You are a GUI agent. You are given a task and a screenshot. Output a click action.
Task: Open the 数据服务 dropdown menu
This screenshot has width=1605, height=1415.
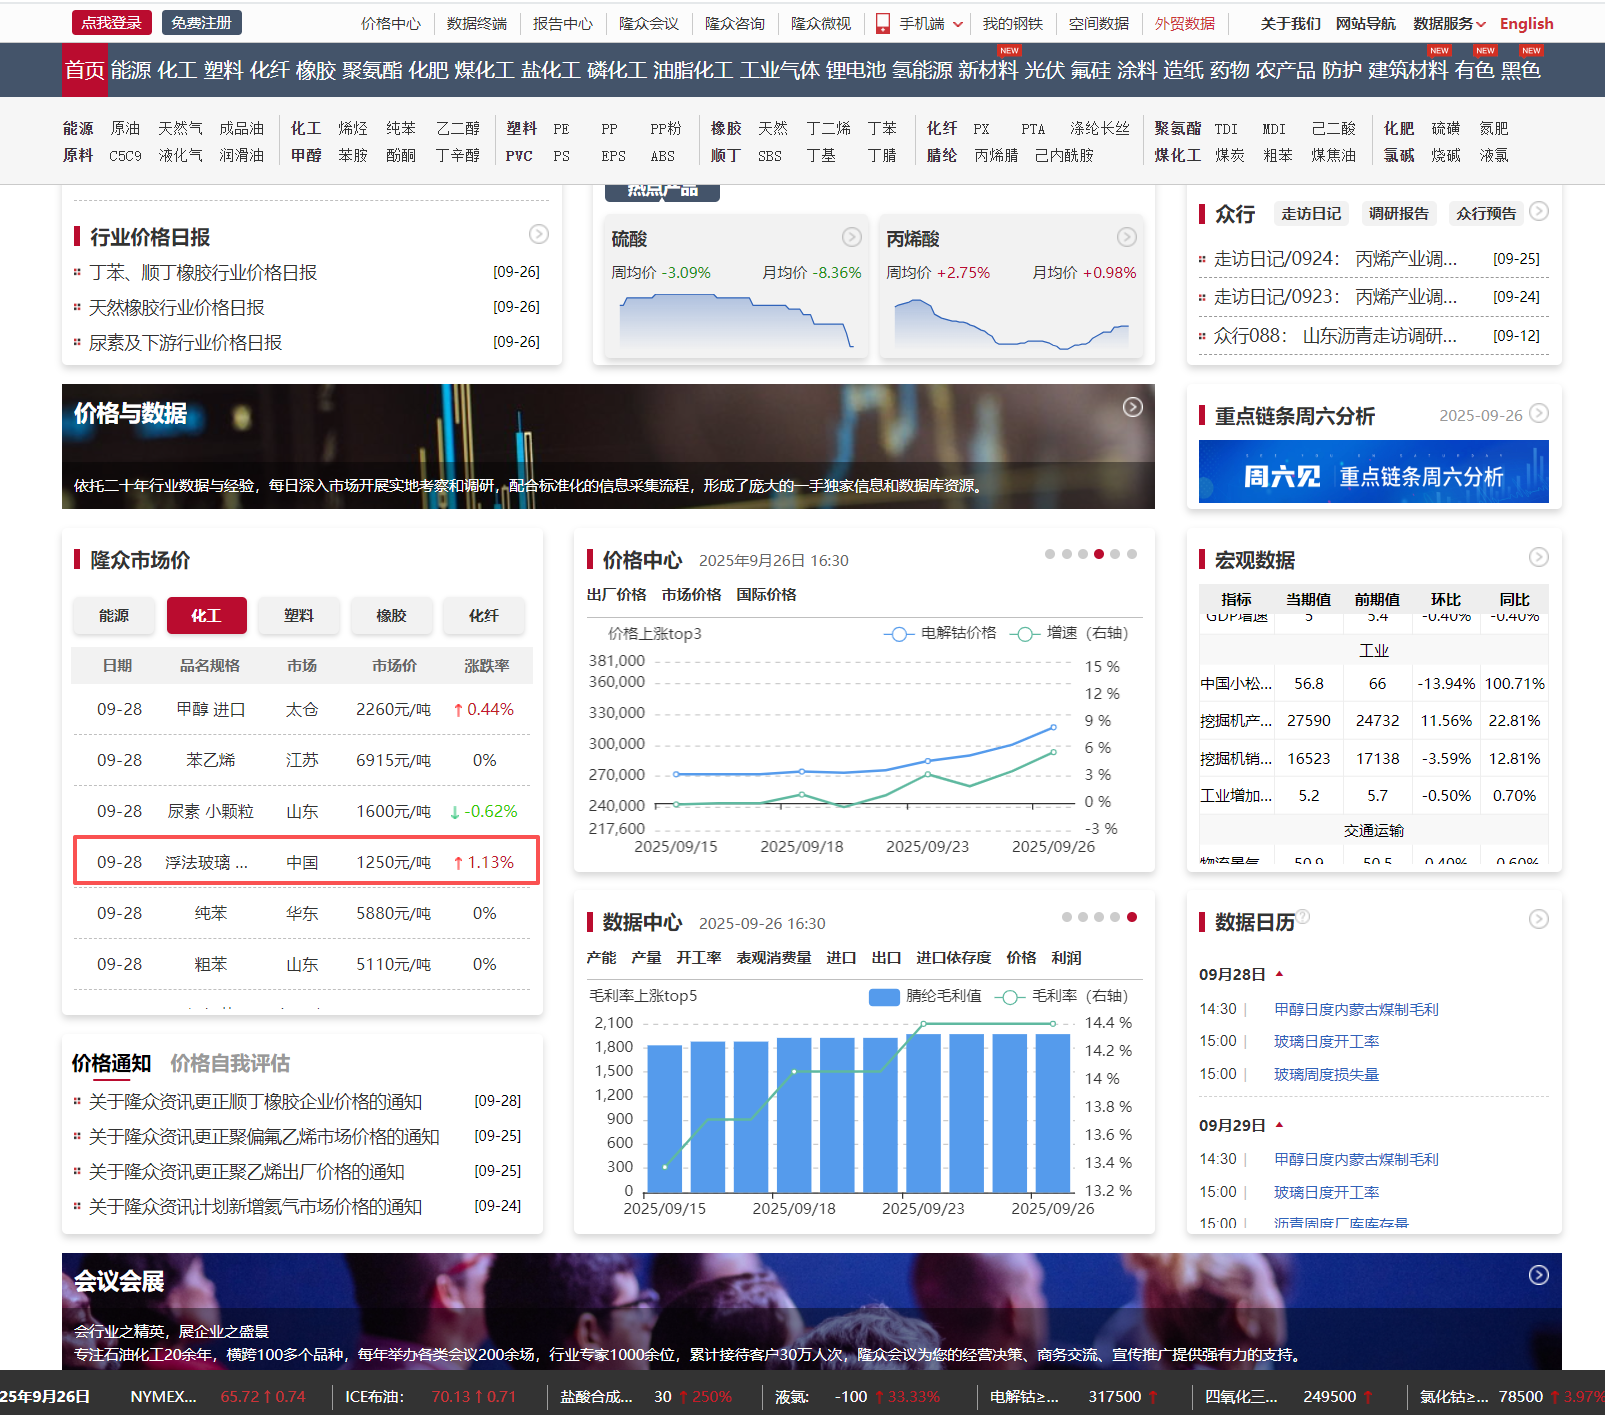(x=1449, y=24)
